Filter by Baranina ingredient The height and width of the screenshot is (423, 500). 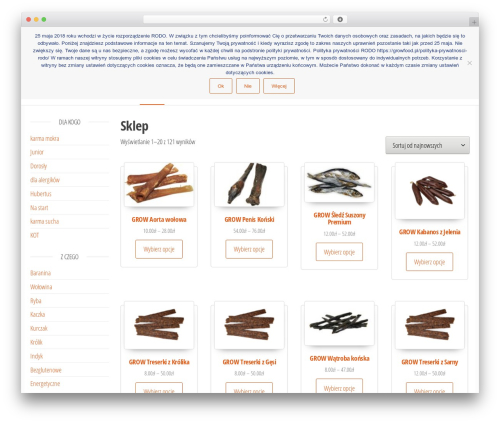(x=40, y=273)
